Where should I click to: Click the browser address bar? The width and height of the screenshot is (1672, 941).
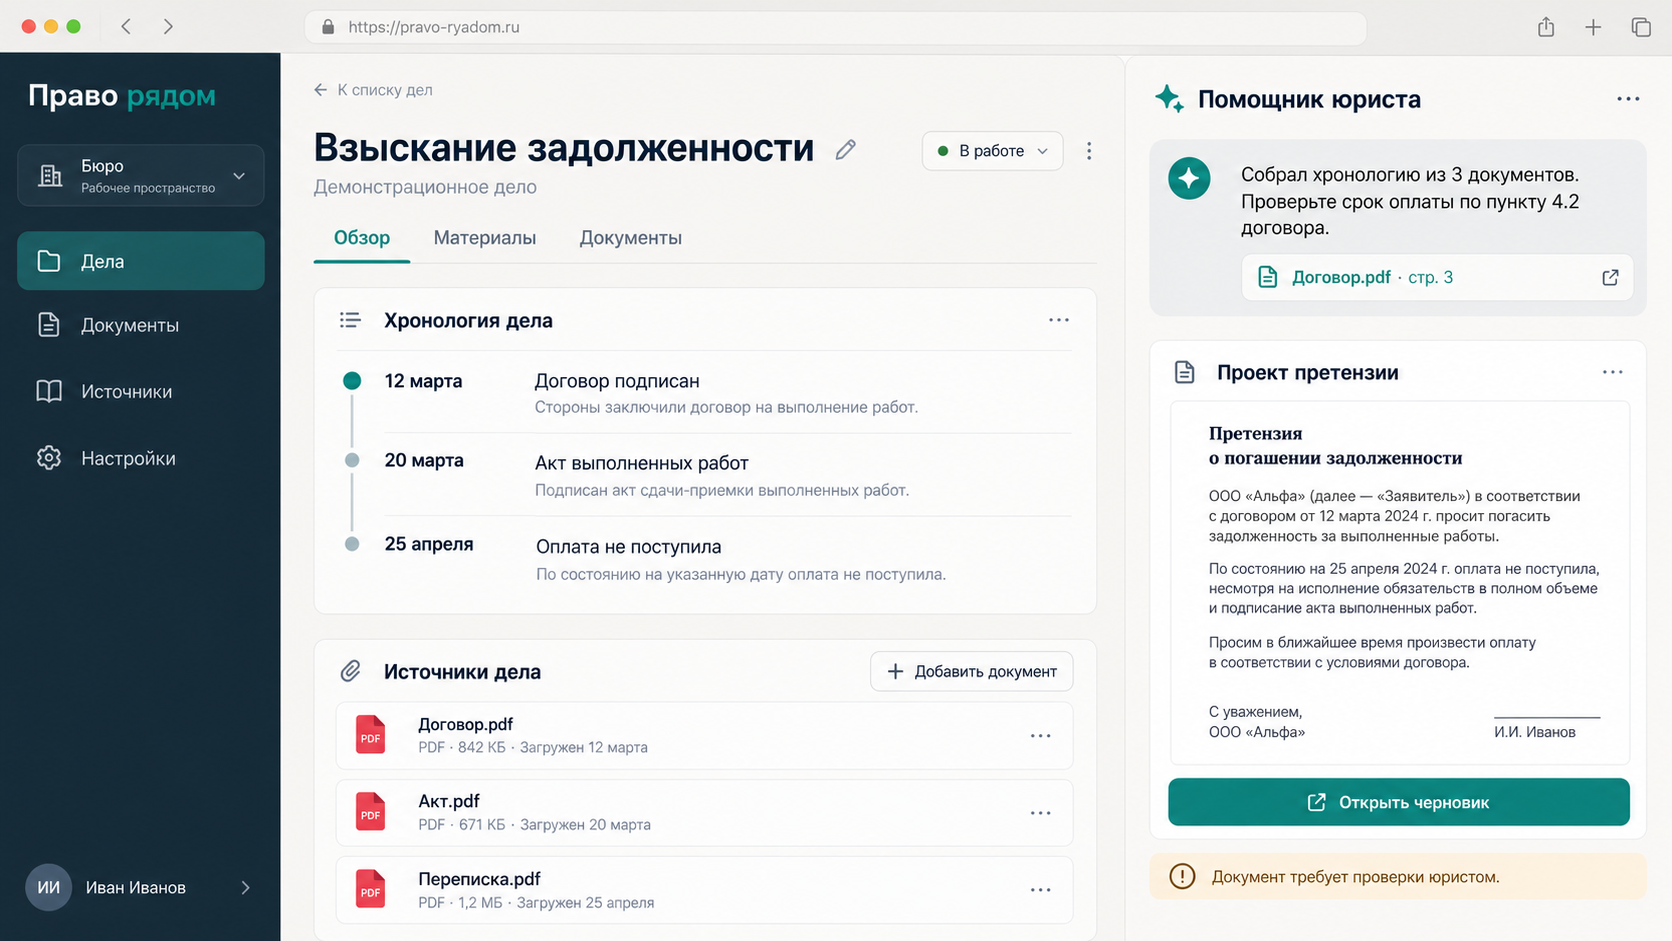836,27
